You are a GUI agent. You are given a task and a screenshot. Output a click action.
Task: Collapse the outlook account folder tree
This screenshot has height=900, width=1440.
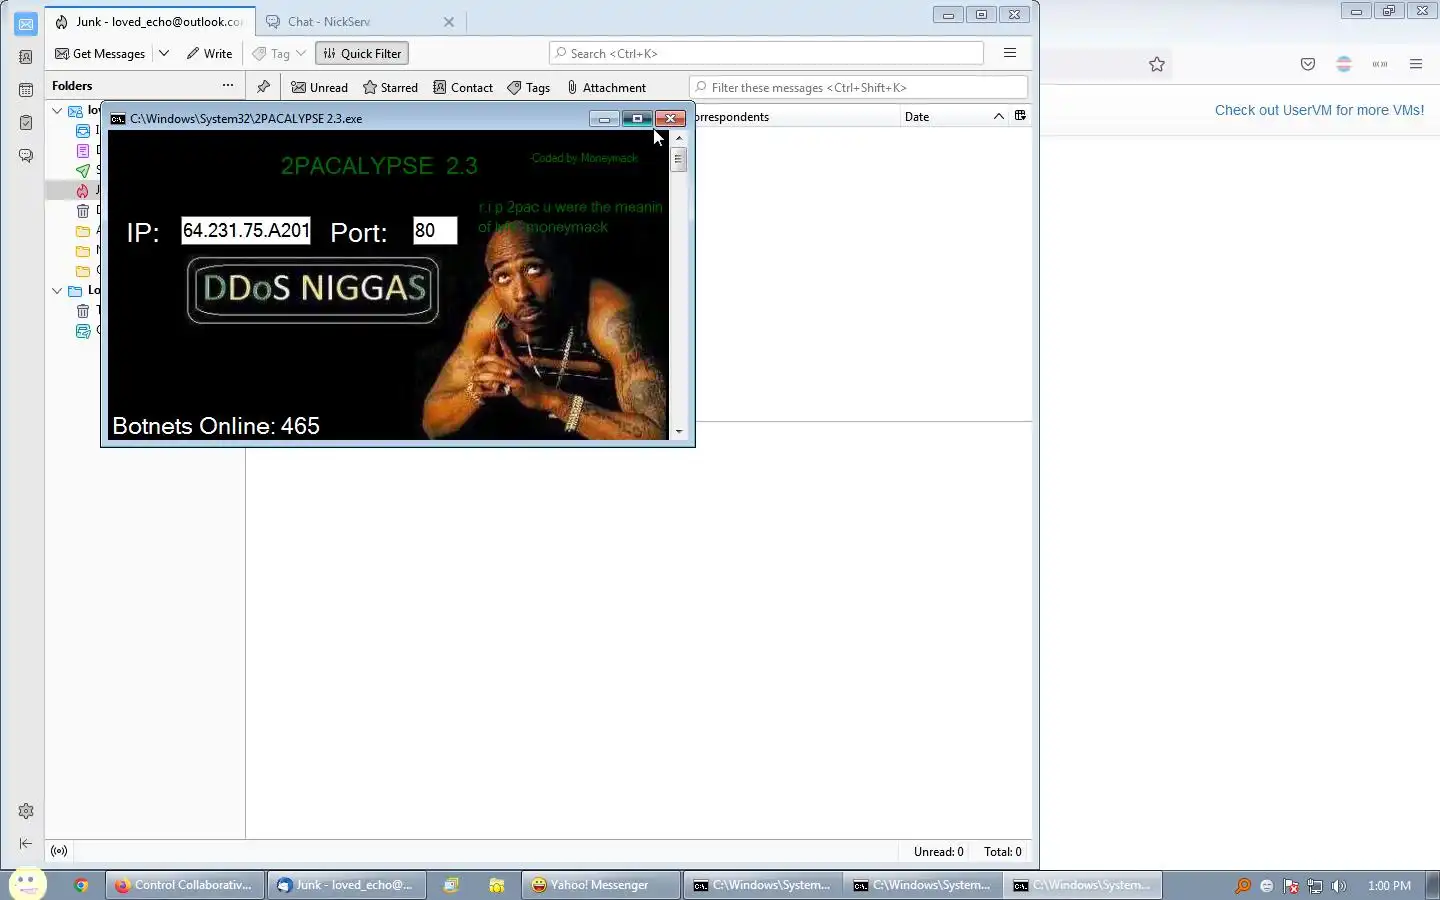point(57,111)
